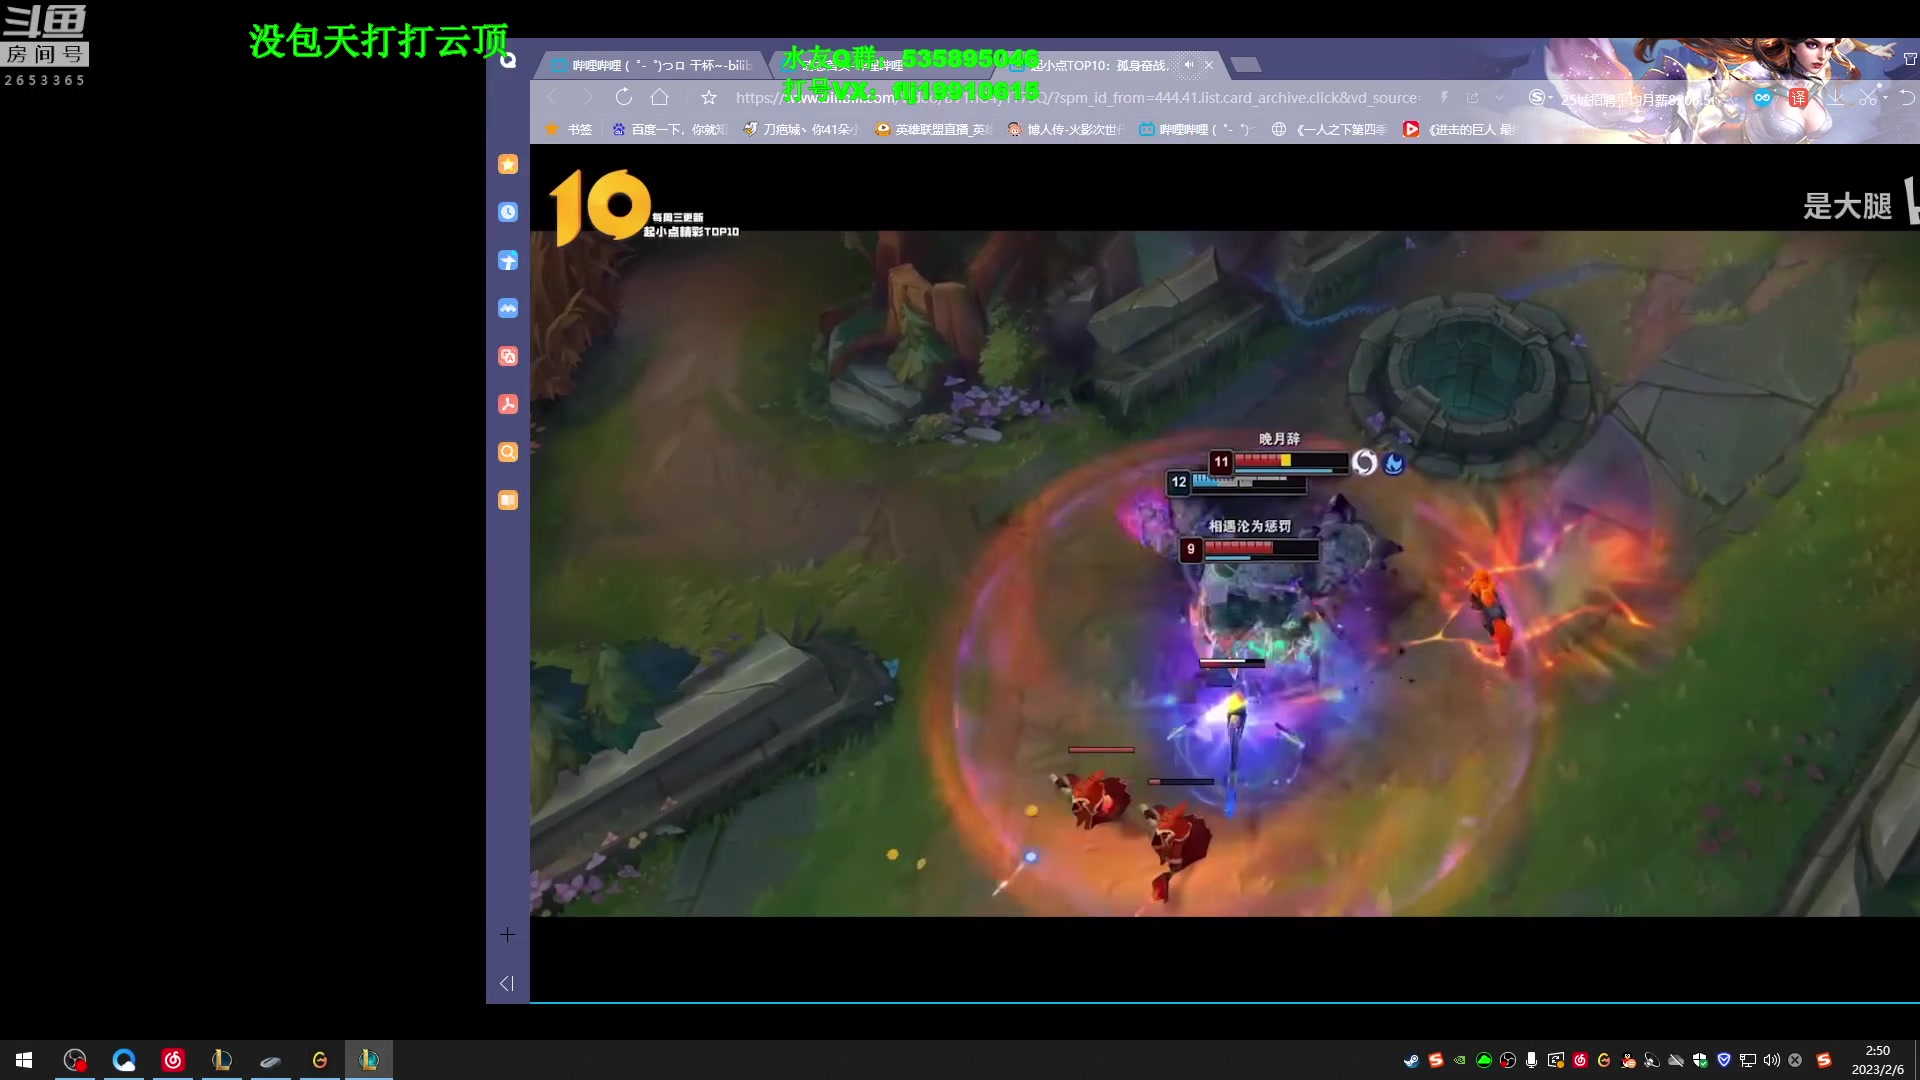Open clock showing 2:50 2023/2/6

pos(1878,1060)
